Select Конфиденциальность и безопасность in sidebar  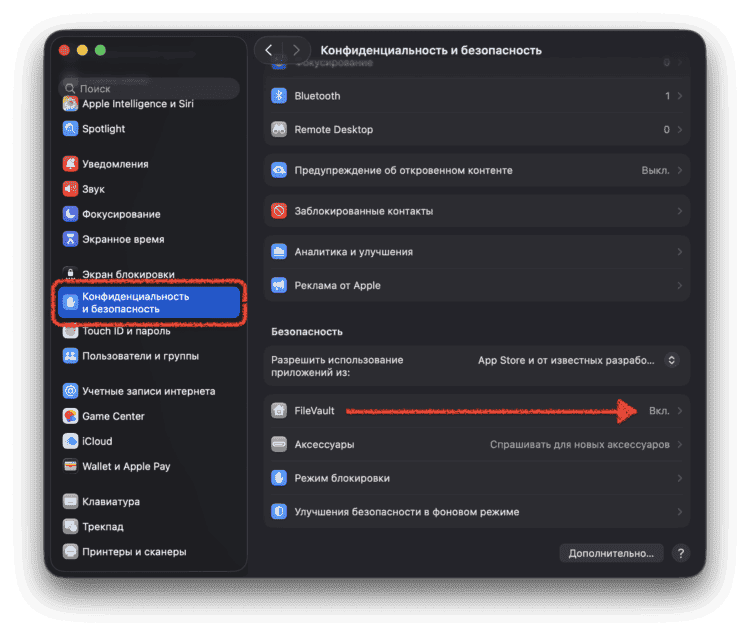(149, 302)
